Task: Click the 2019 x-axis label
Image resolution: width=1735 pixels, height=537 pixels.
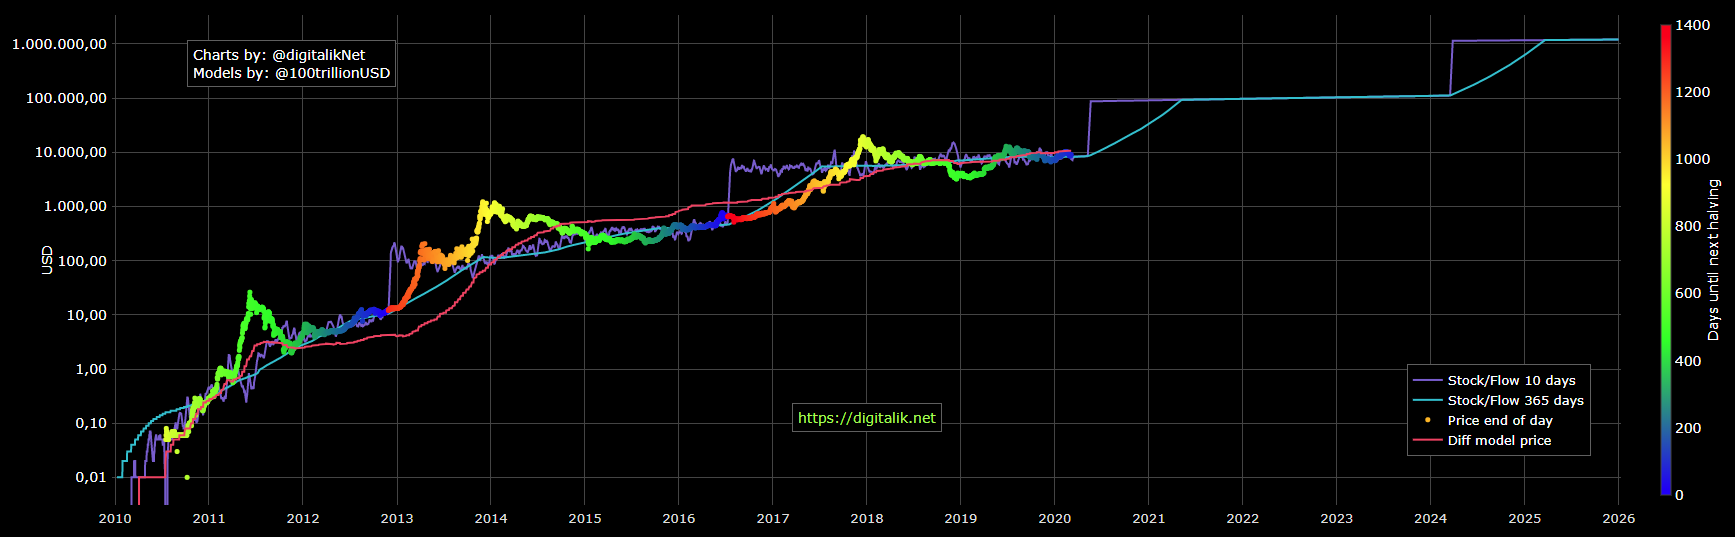Action: (961, 518)
